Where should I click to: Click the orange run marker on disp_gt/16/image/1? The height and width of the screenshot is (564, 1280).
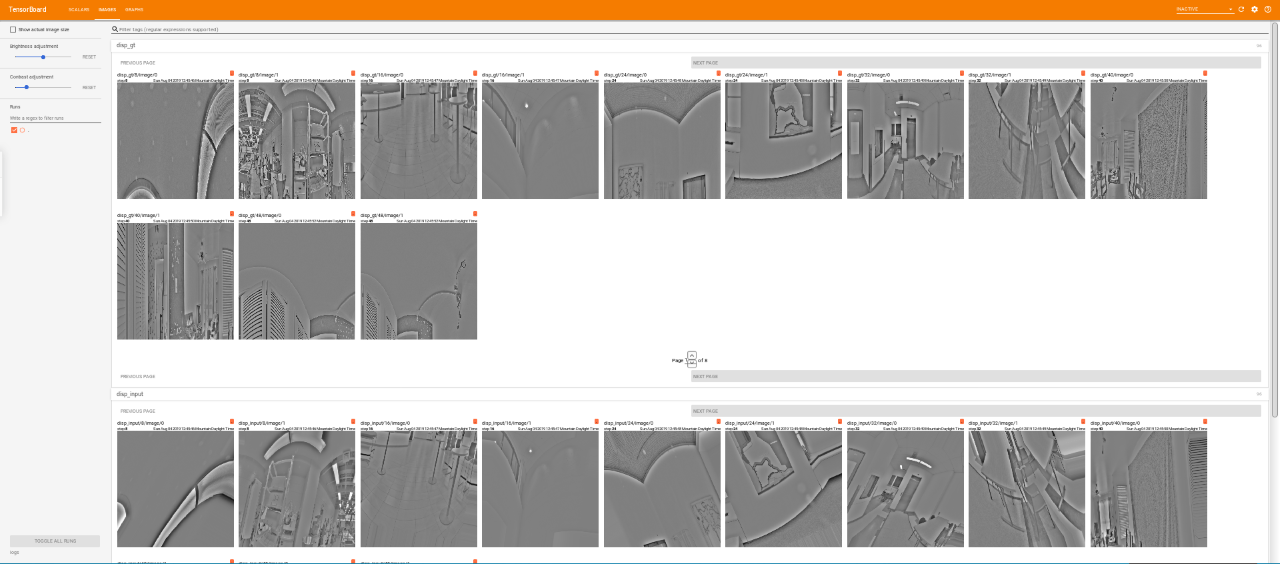(597, 73)
